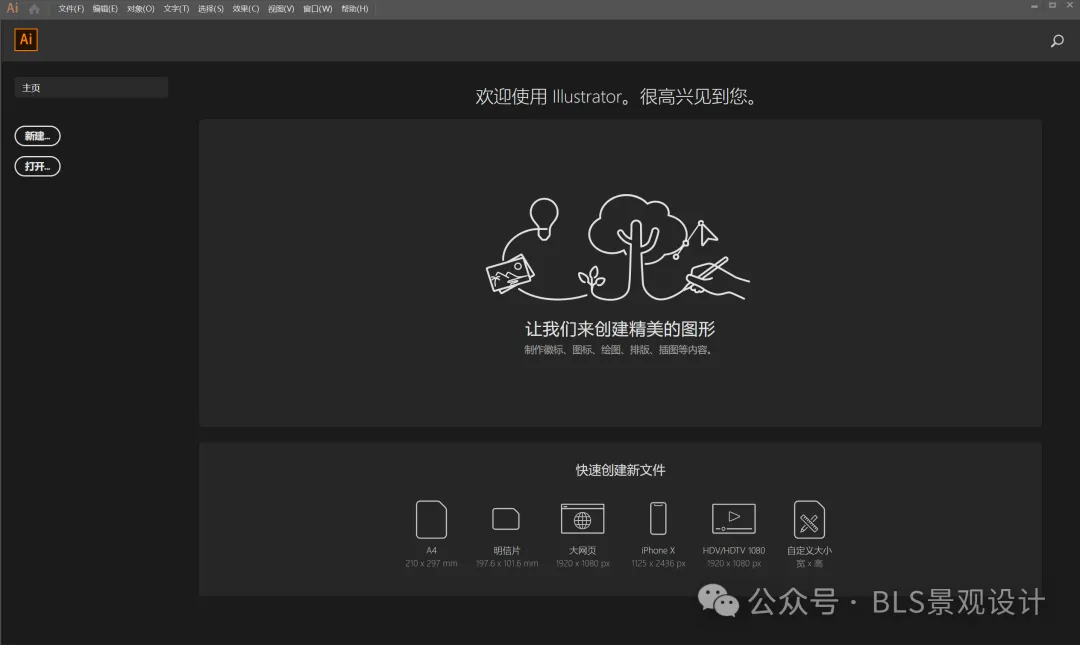Click the welcome illustration graphic
The image size is (1080, 645).
click(x=618, y=247)
